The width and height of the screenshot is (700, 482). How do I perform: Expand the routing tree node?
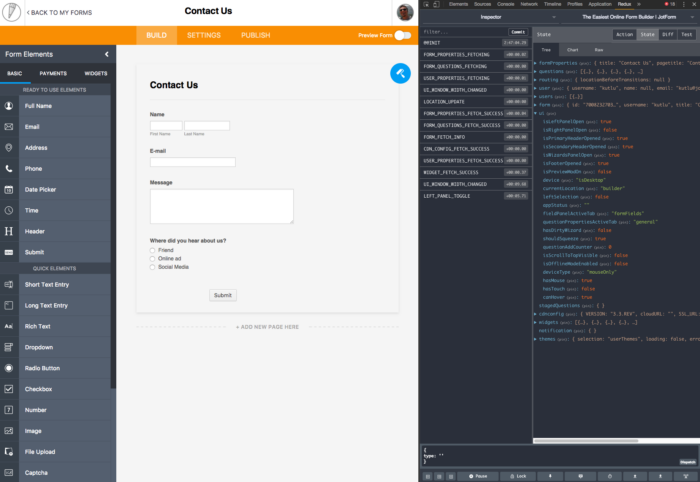point(535,80)
